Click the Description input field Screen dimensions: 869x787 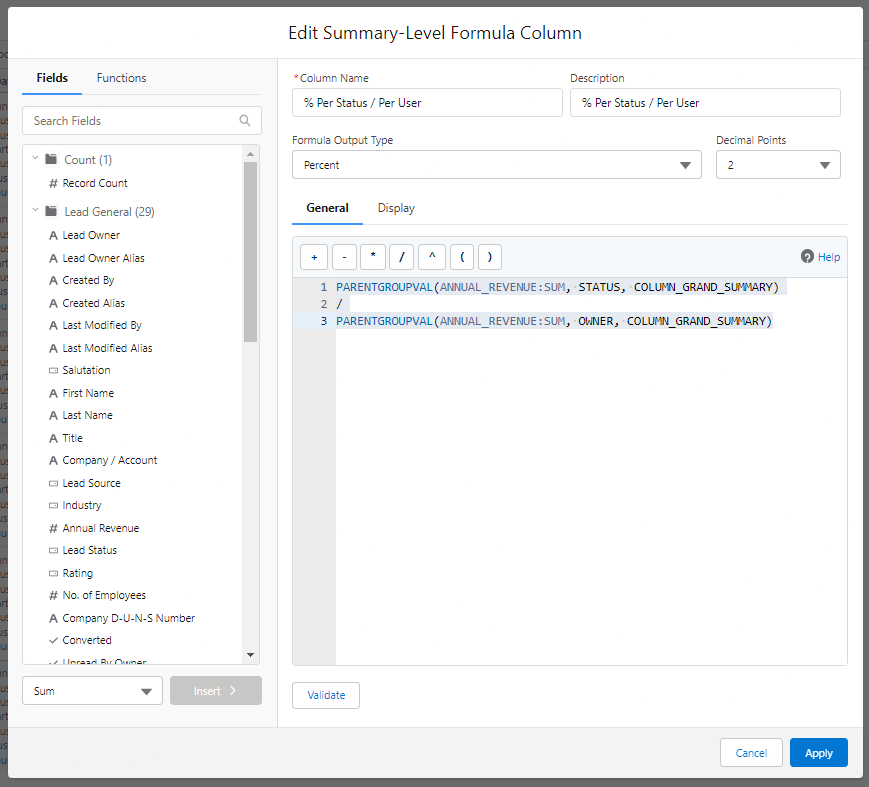705,103
